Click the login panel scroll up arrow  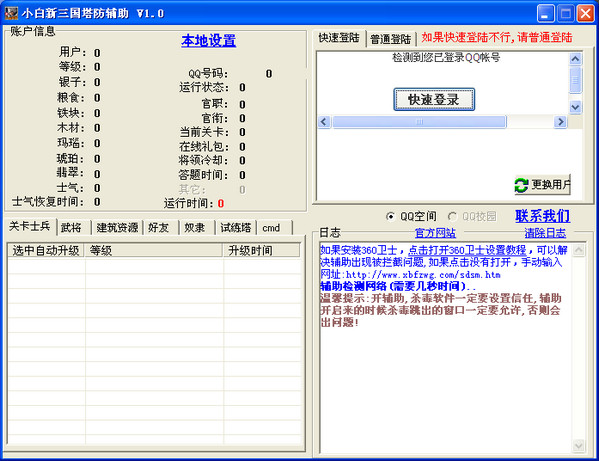click(x=575, y=59)
